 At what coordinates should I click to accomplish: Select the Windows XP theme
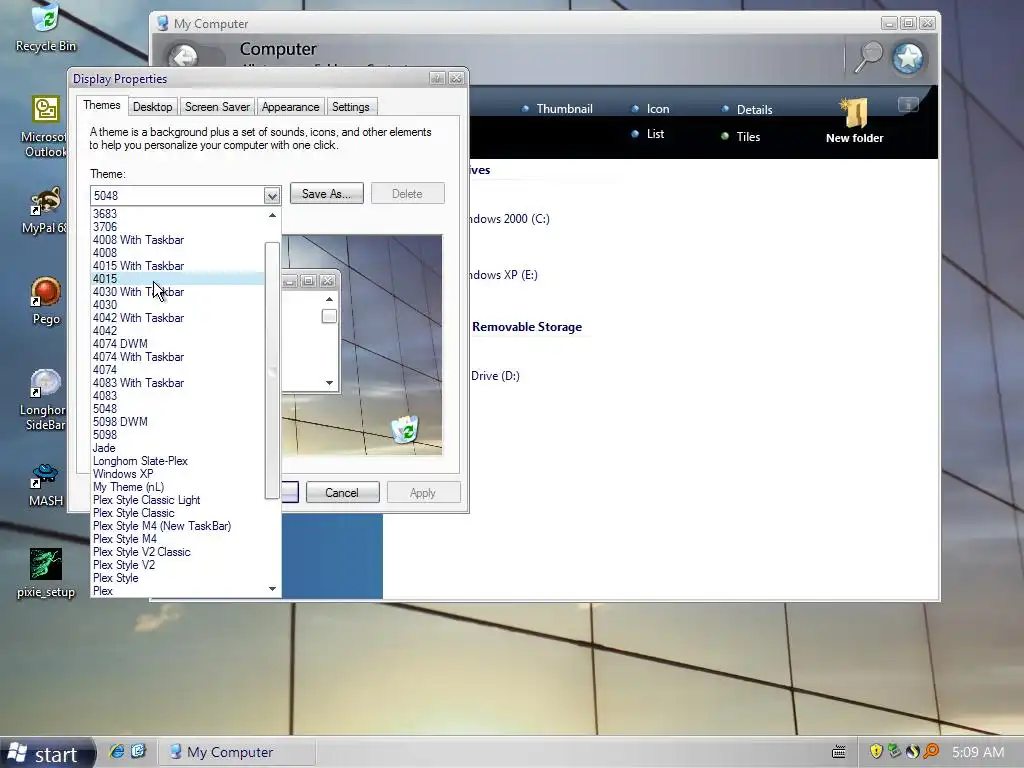pos(178,474)
